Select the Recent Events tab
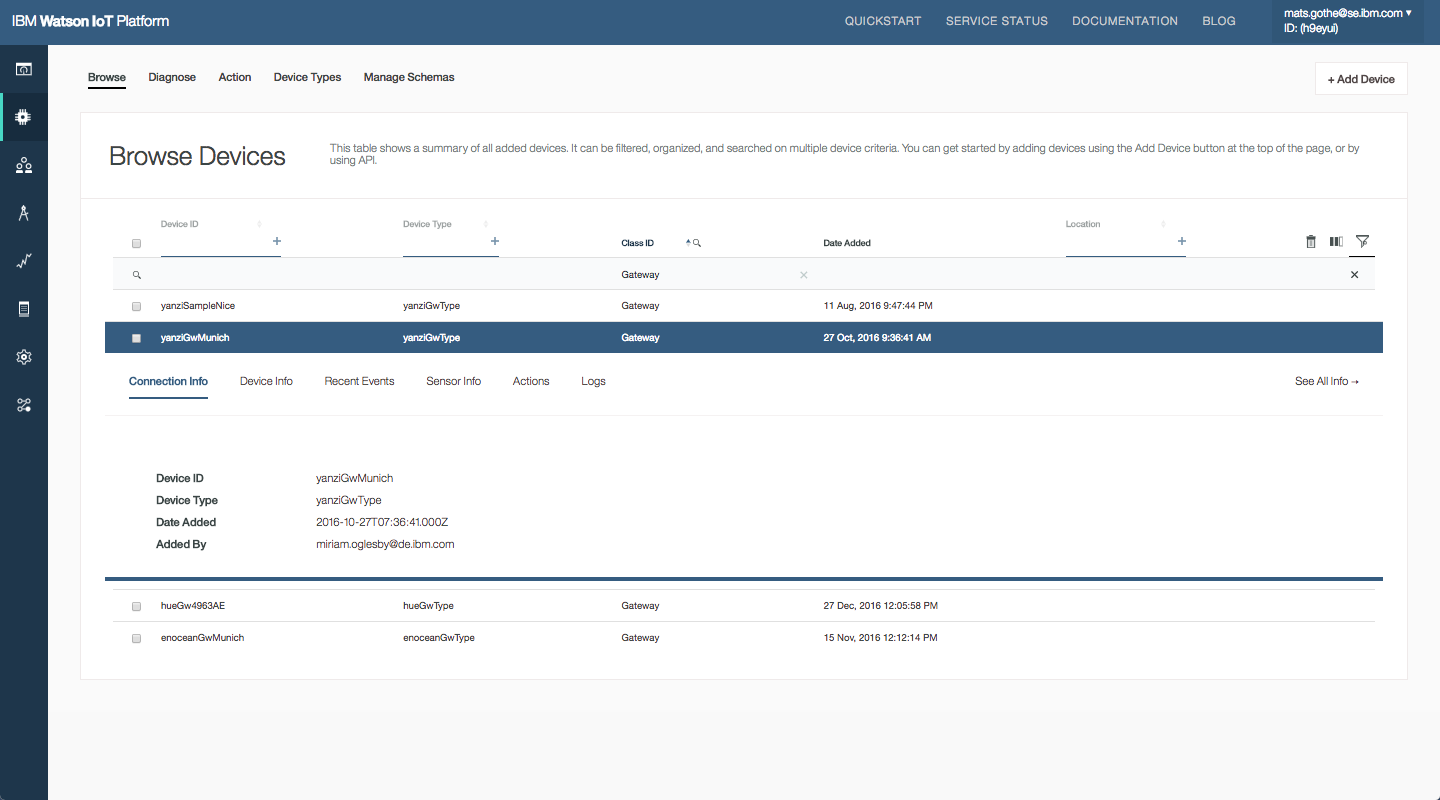This screenshot has height=800, width=1440. tap(359, 381)
